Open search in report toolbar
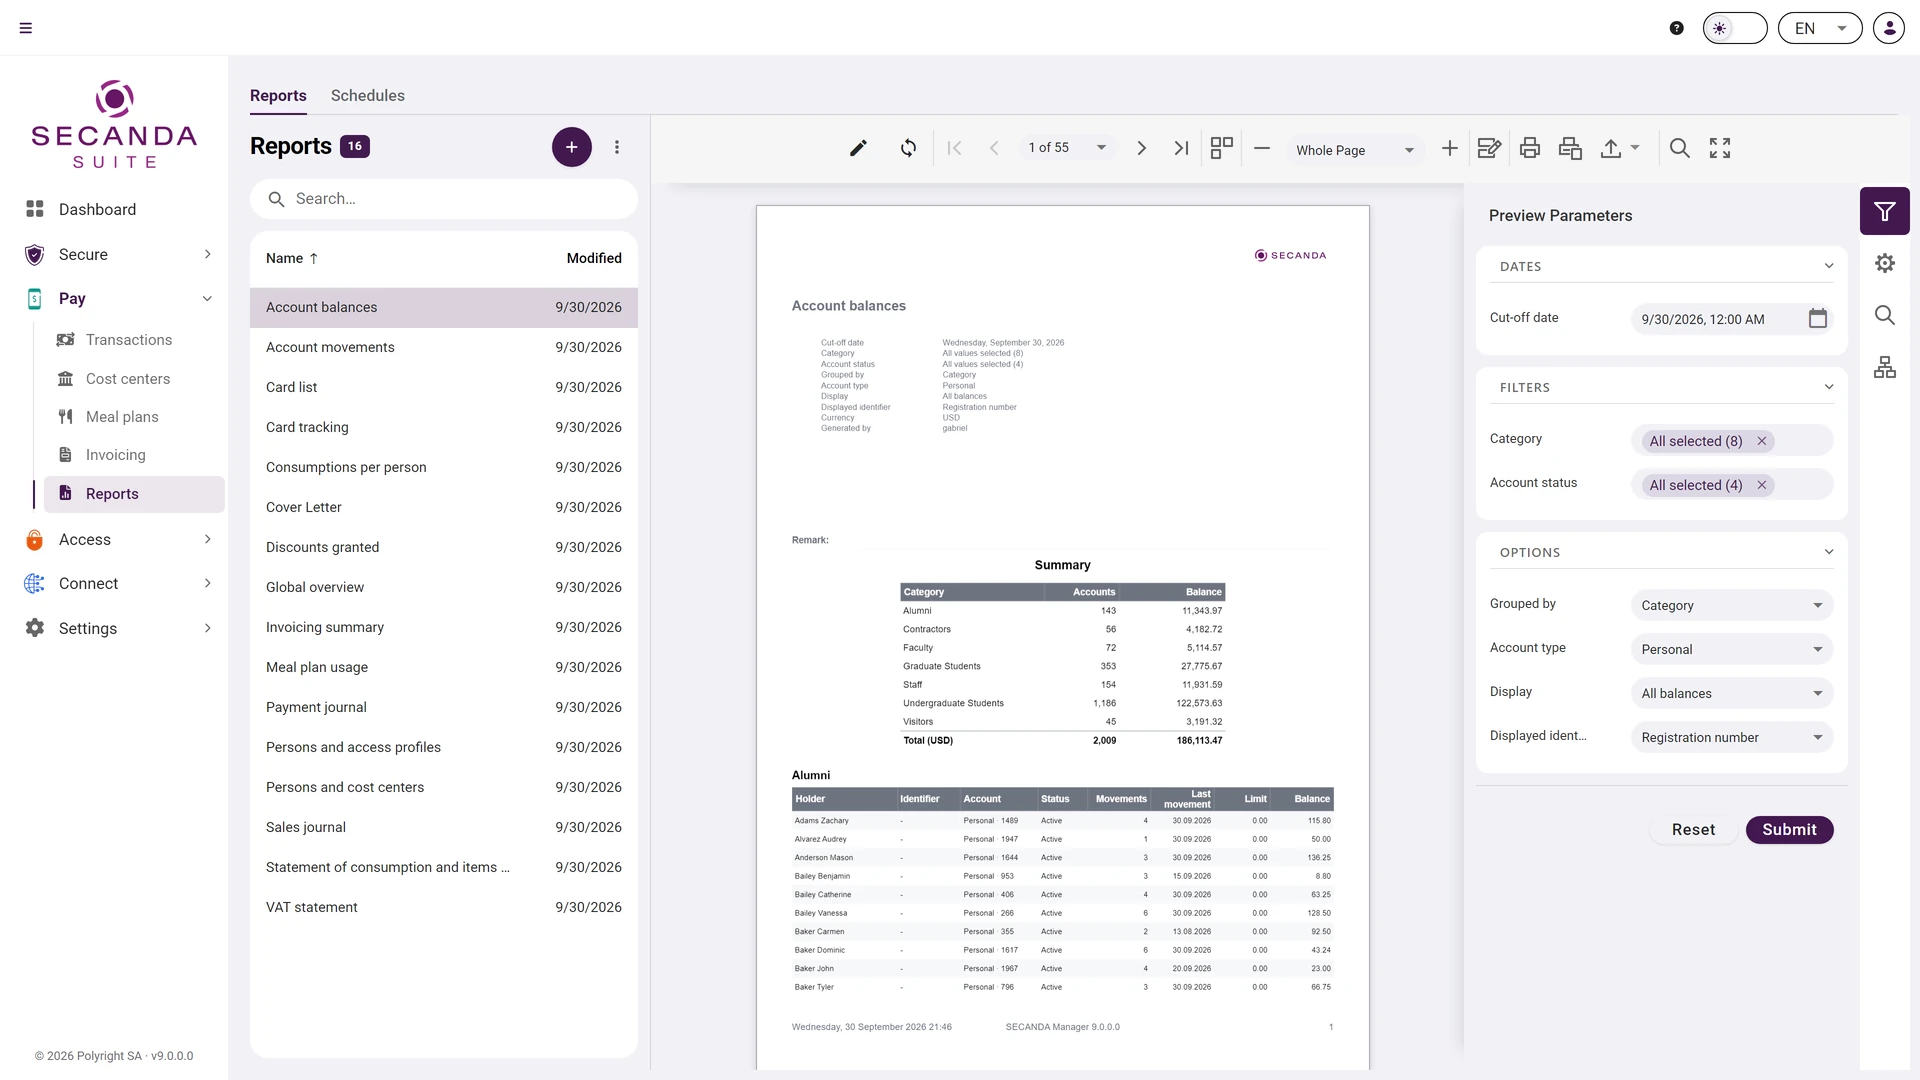1920x1080 pixels. click(1680, 148)
